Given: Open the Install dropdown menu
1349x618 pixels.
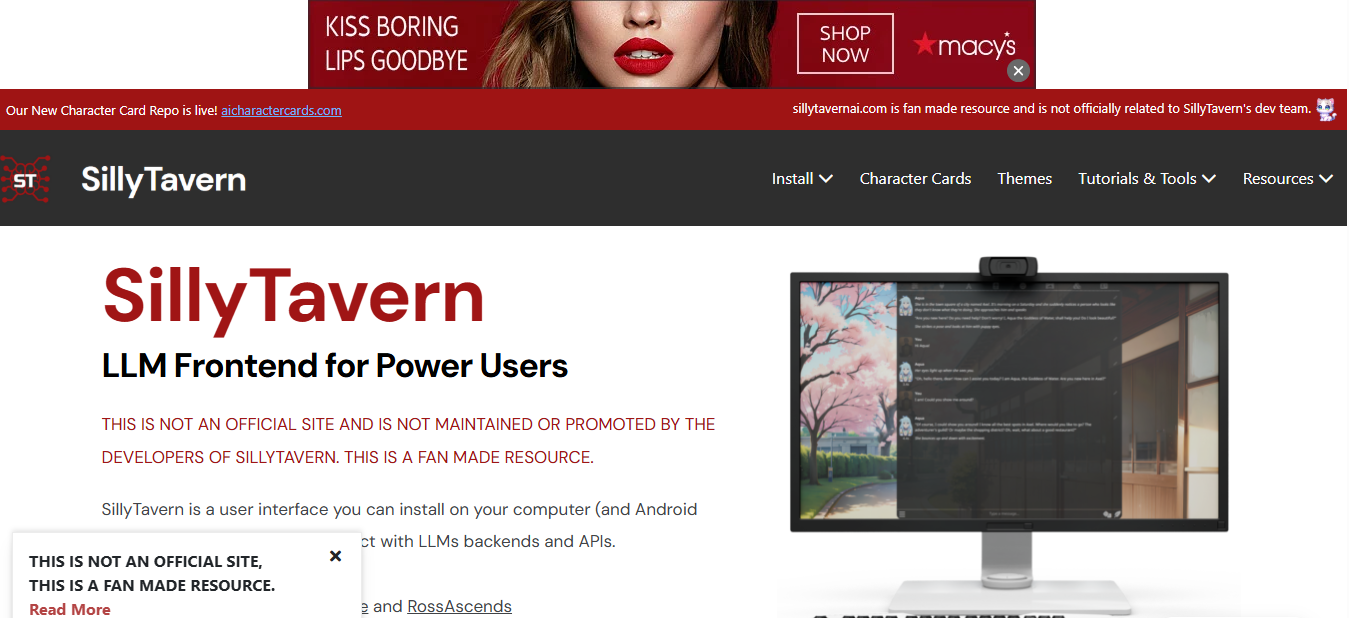Looking at the screenshot, I should 802,178.
